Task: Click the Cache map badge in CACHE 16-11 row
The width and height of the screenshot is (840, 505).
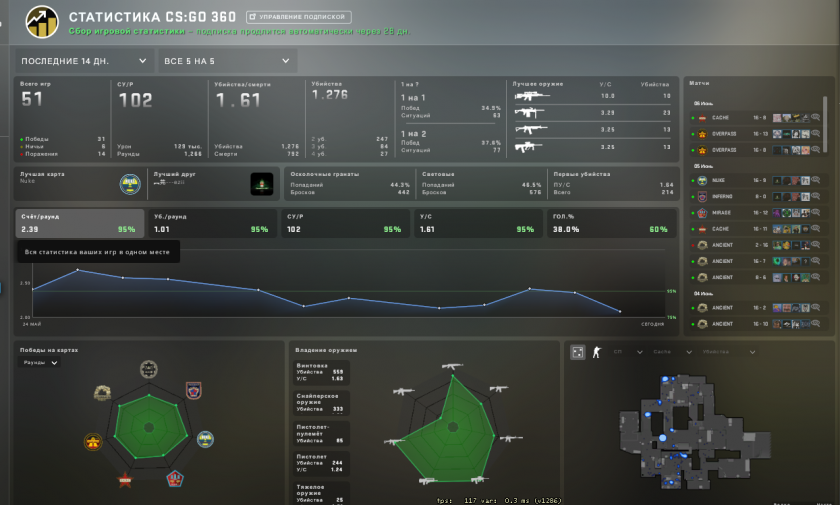Action: click(702, 229)
